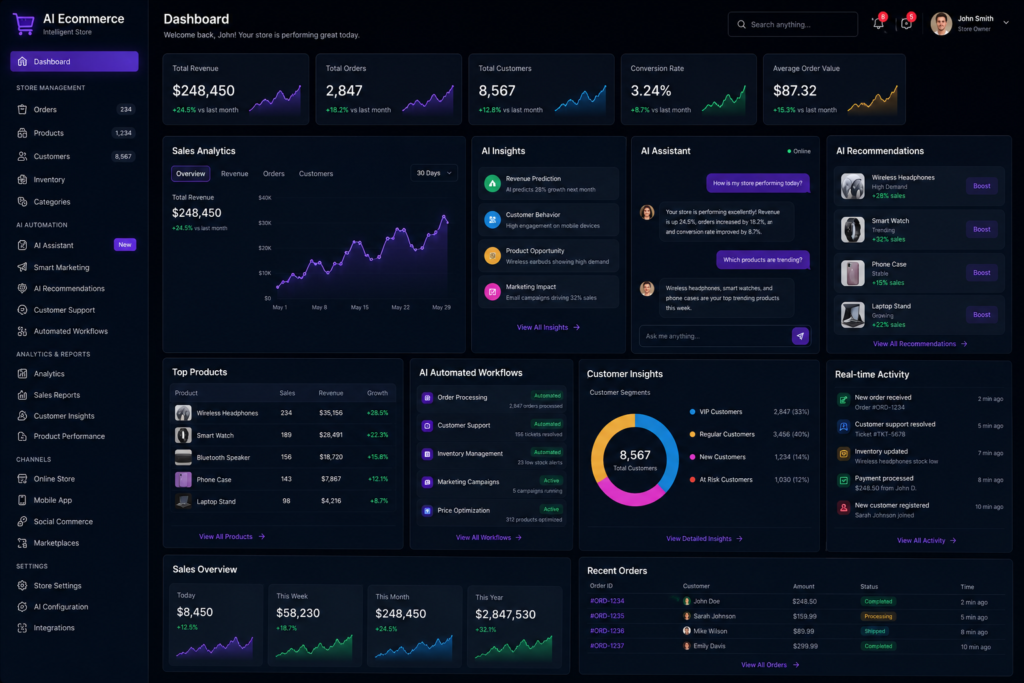The height and width of the screenshot is (683, 1024).
Task: Switch to the Overview tab in Sales Analytics
Action: click(x=191, y=174)
